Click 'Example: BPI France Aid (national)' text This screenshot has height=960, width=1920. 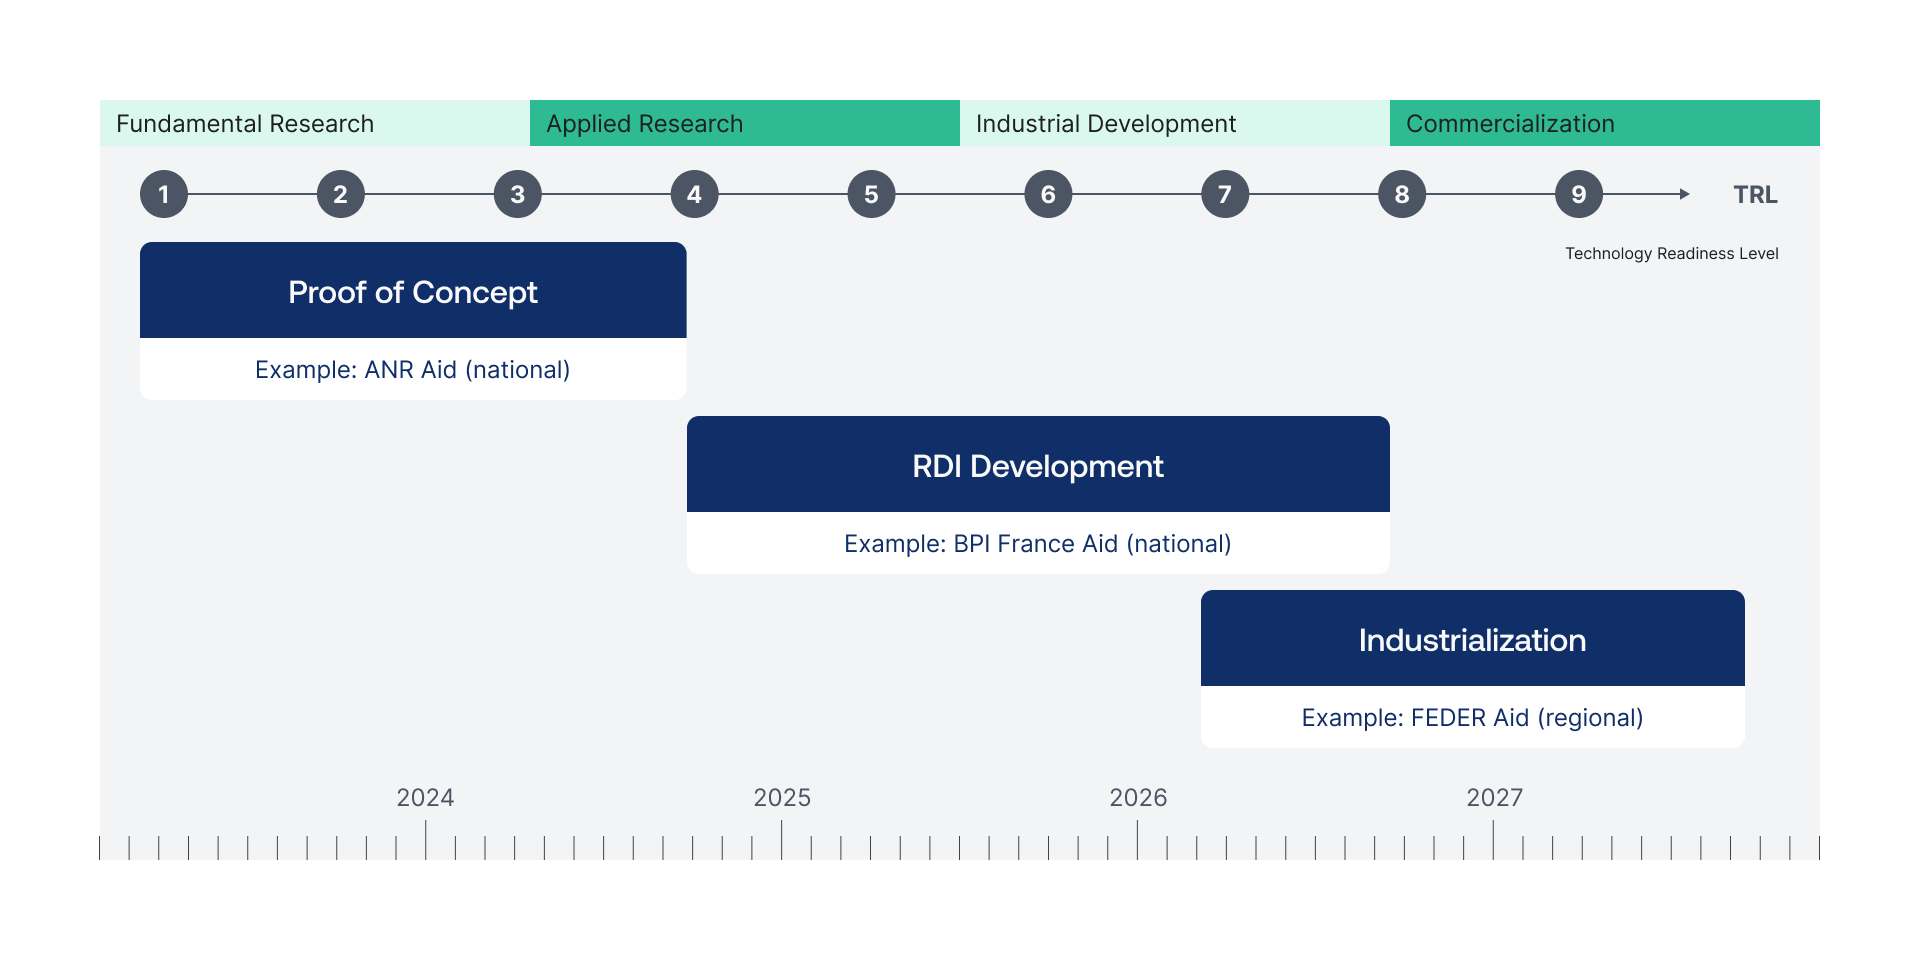(x=1038, y=544)
